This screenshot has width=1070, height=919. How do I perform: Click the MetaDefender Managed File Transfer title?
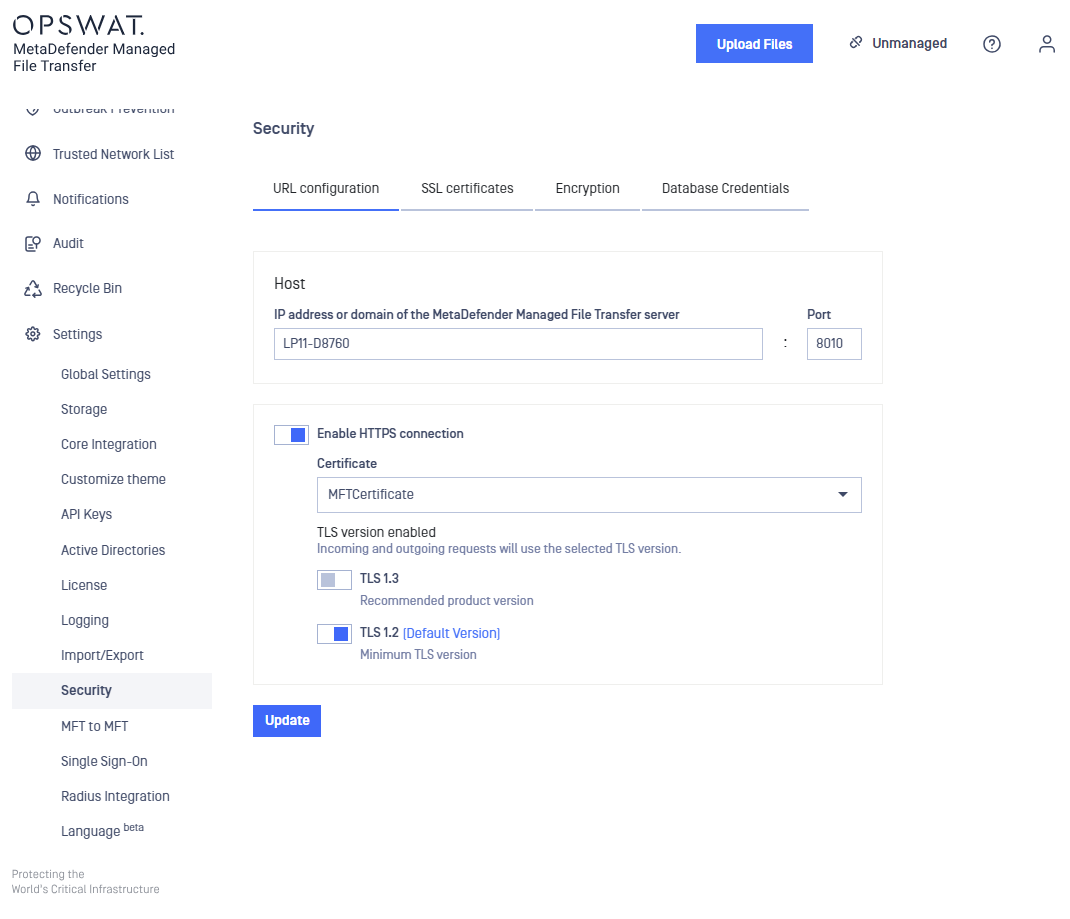(94, 57)
